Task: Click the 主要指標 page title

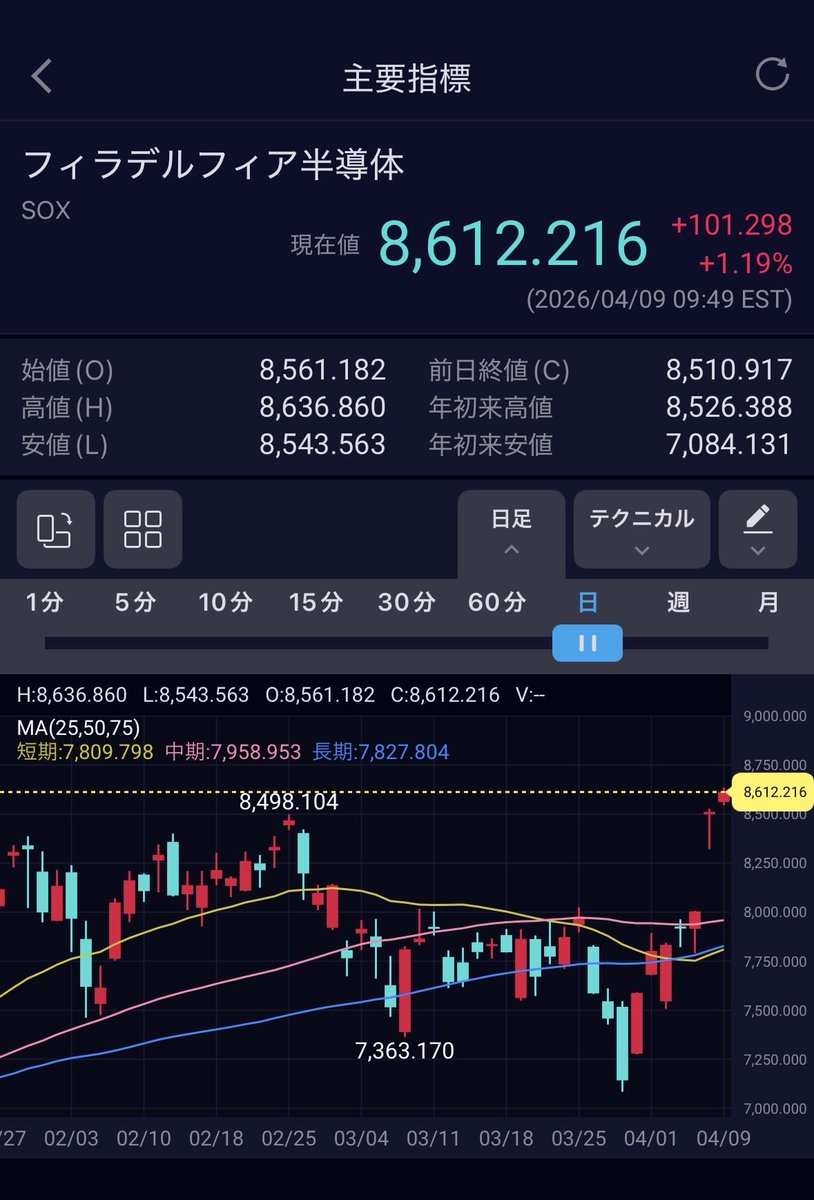Action: click(407, 77)
